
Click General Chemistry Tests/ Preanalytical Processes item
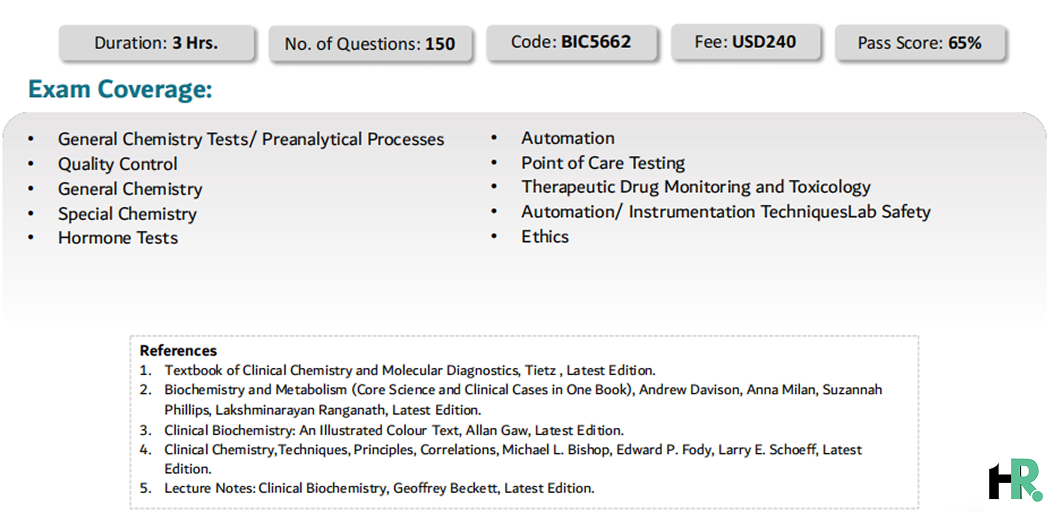pos(251,139)
